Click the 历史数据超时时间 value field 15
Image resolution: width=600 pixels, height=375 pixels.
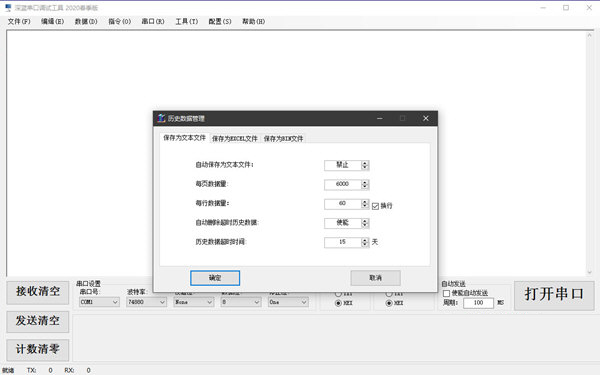pyautogui.click(x=342, y=242)
